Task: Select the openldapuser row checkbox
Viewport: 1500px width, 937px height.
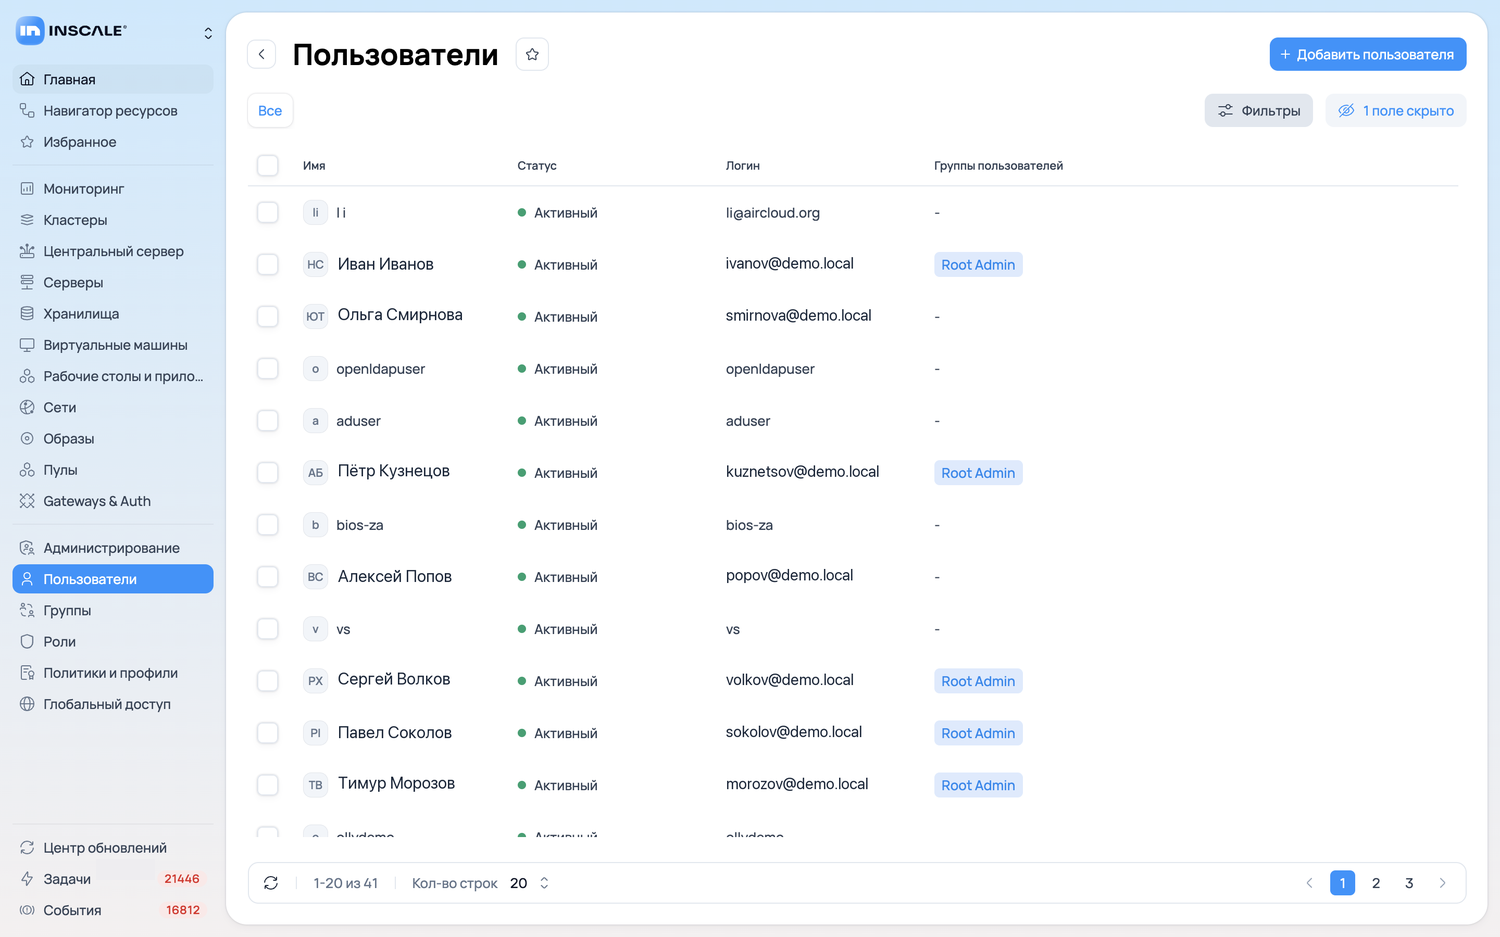Action: pos(268,368)
